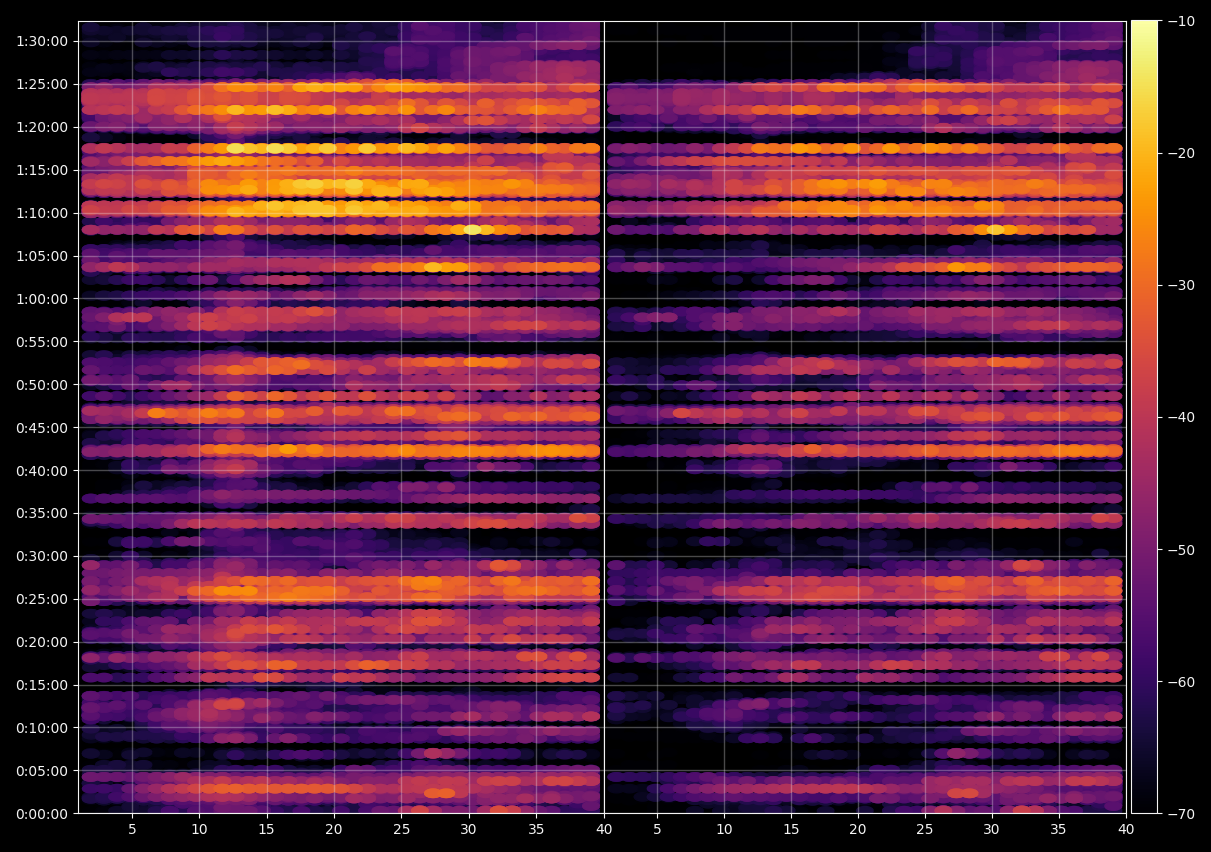Click x-axis label 25 under left heatmap
Screen dimensions: 1211x852
click(x=401, y=829)
